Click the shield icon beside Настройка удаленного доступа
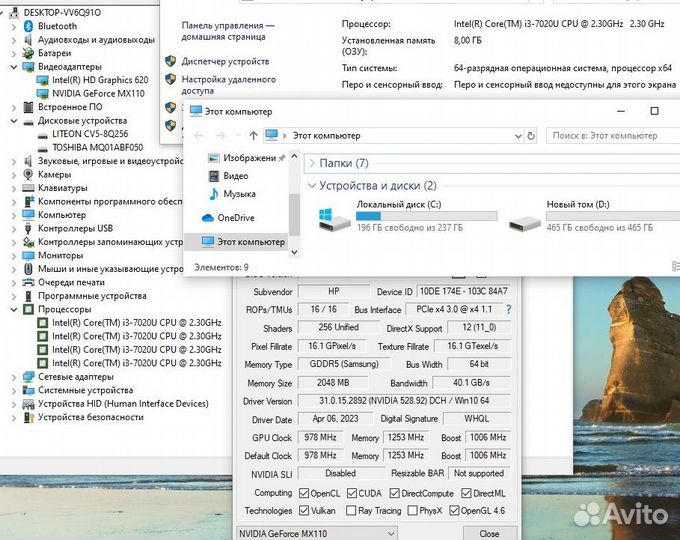This screenshot has width=680, height=540. click(x=170, y=79)
